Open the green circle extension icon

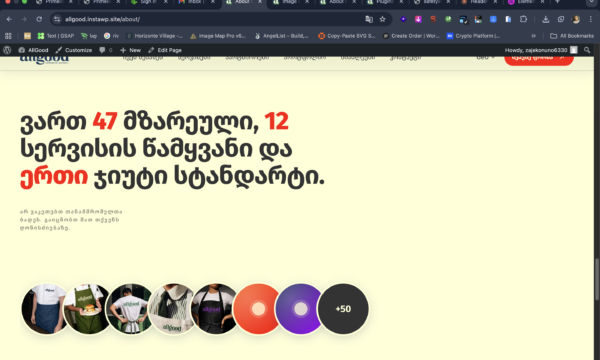(x=448, y=19)
